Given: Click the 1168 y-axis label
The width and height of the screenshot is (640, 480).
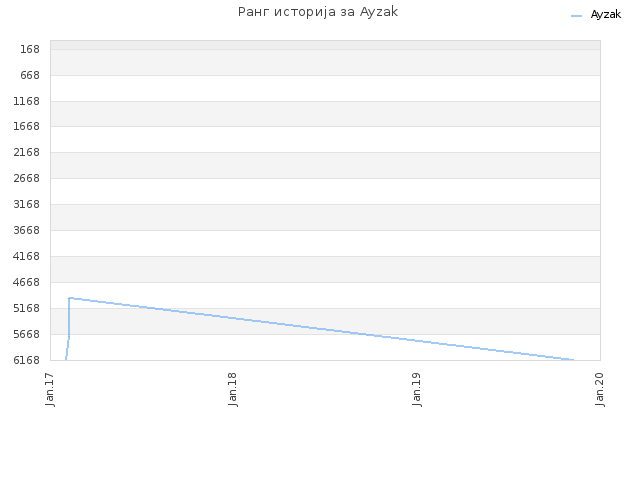Looking at the screenshot, I should point(27,101).
